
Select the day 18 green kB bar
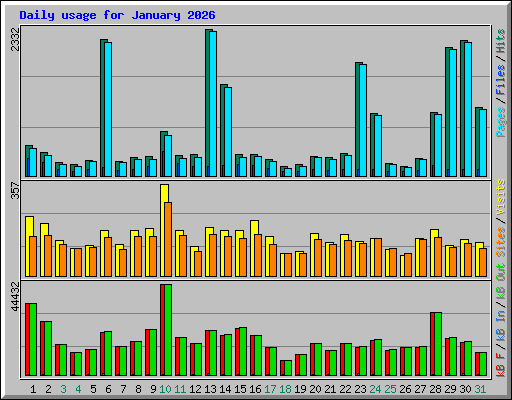click(288, 368)
